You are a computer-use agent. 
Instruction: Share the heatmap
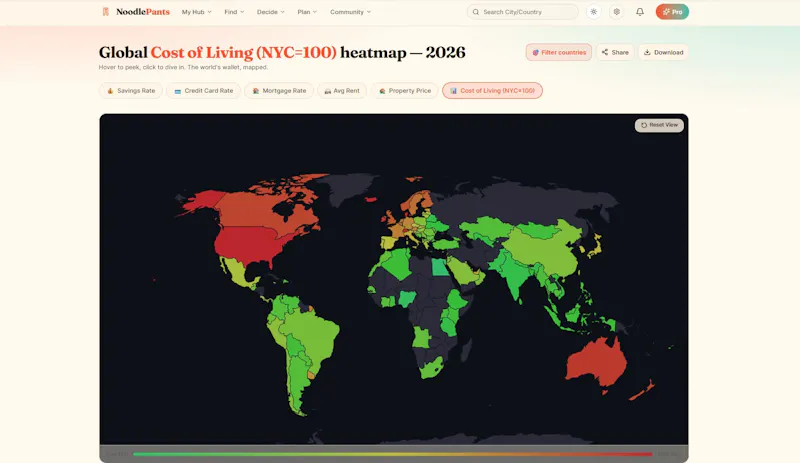[615, 52]
